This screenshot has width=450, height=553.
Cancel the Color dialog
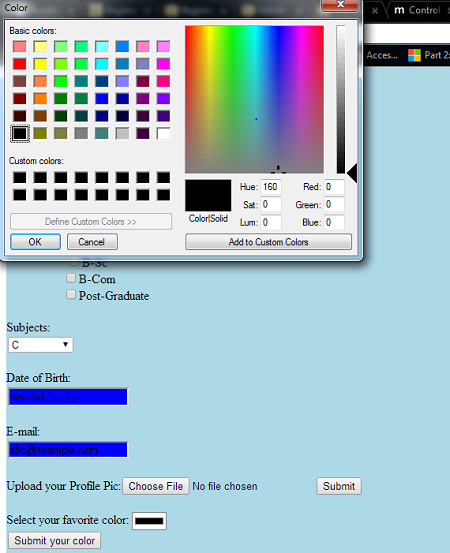coord(92,242)
